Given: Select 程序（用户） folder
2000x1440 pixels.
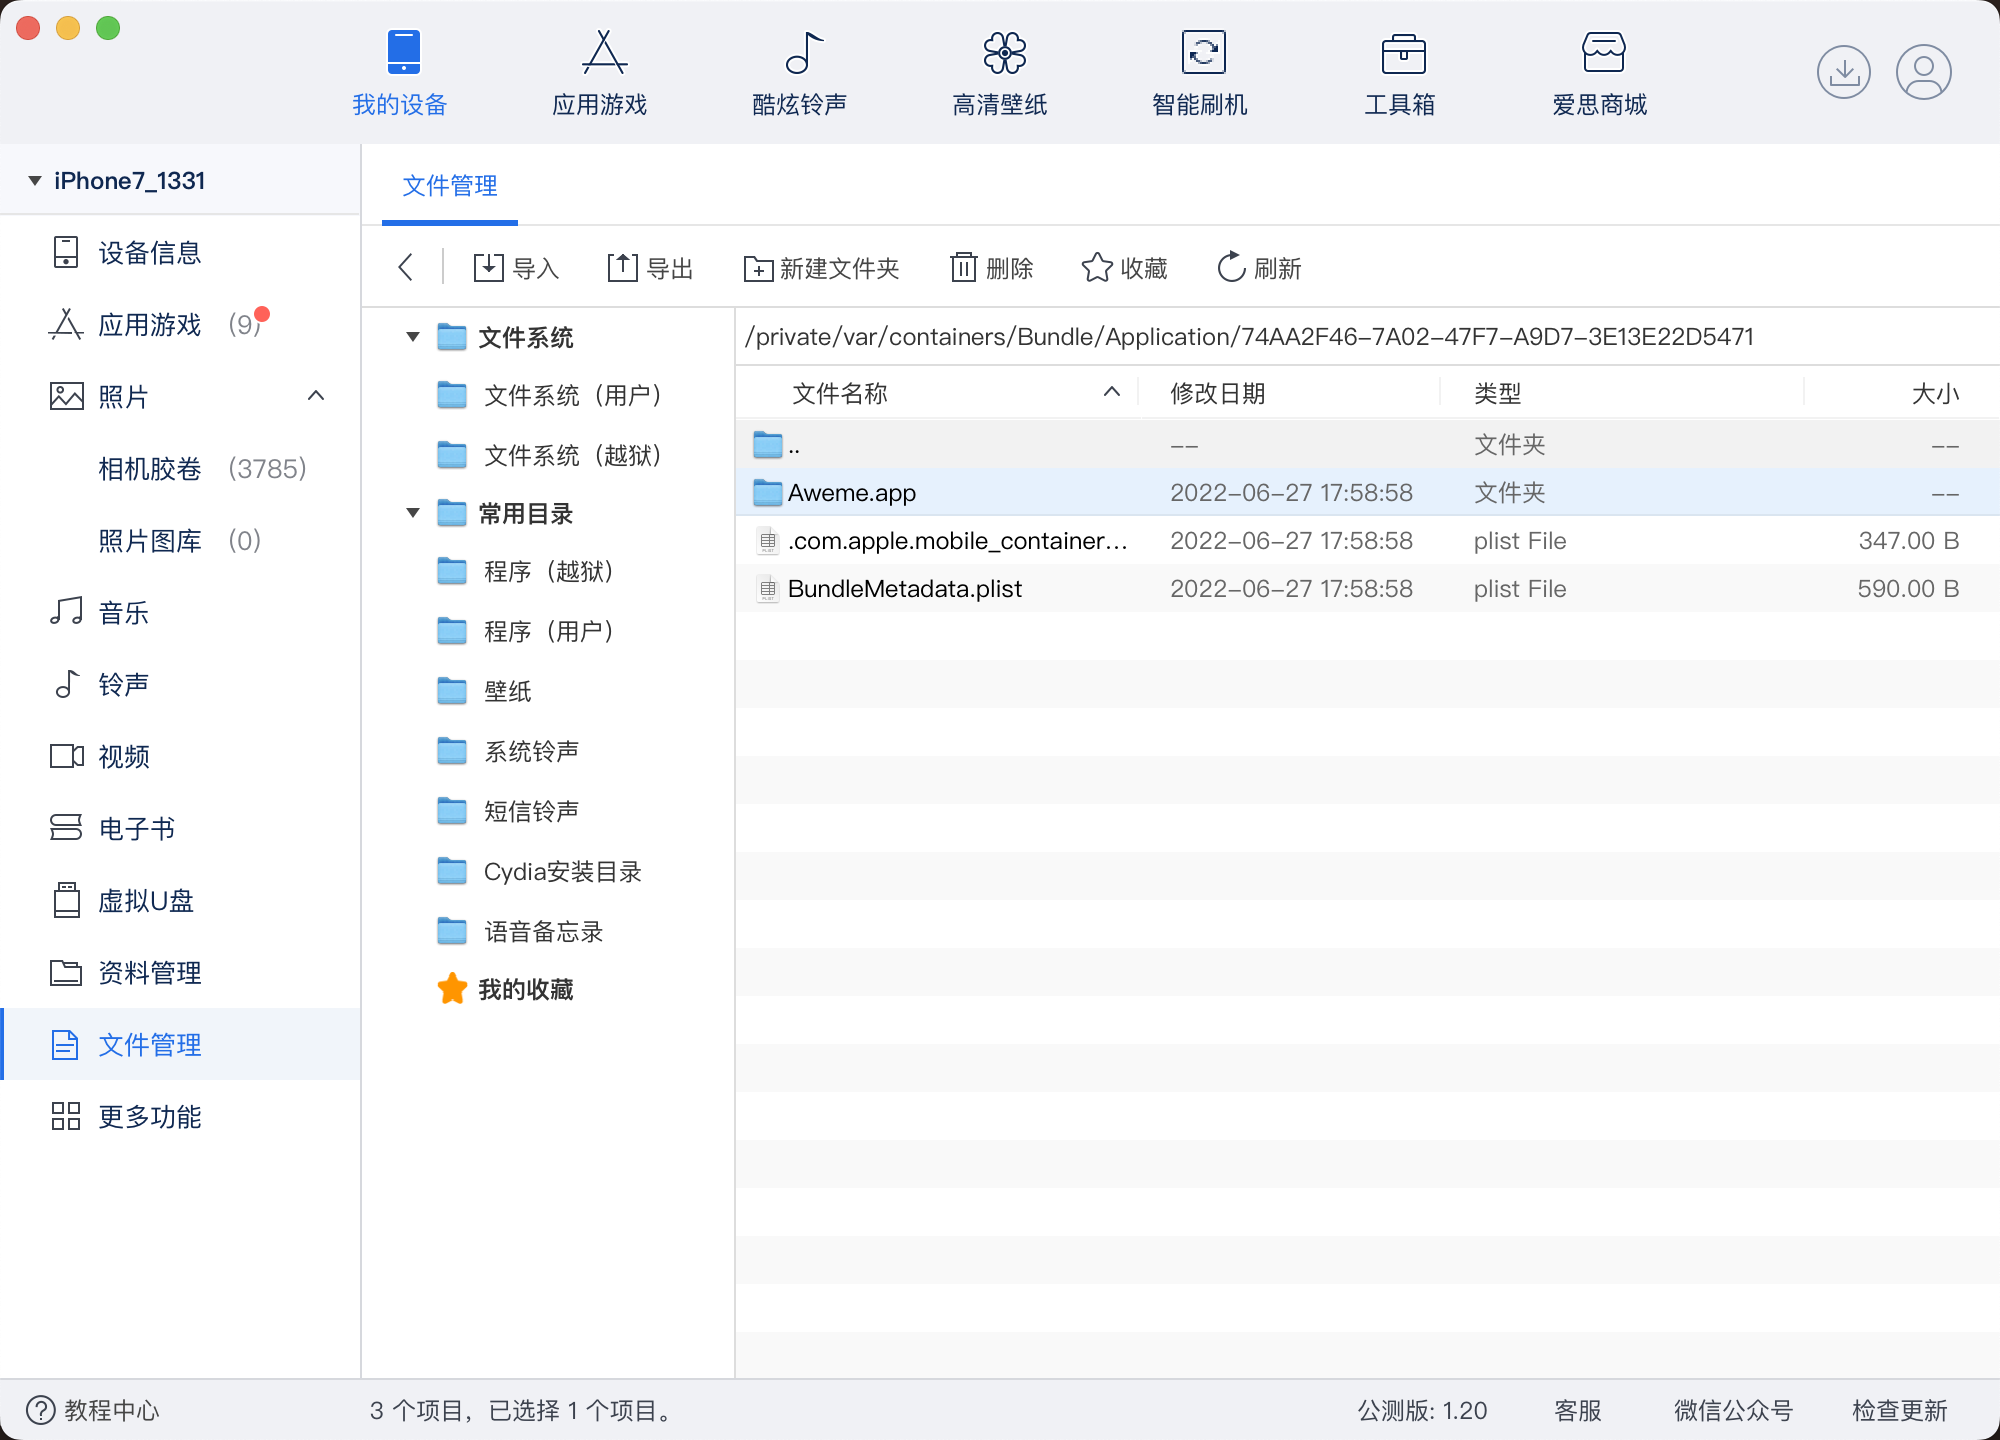Looking at the screenshot, I should tap(526, 631).
